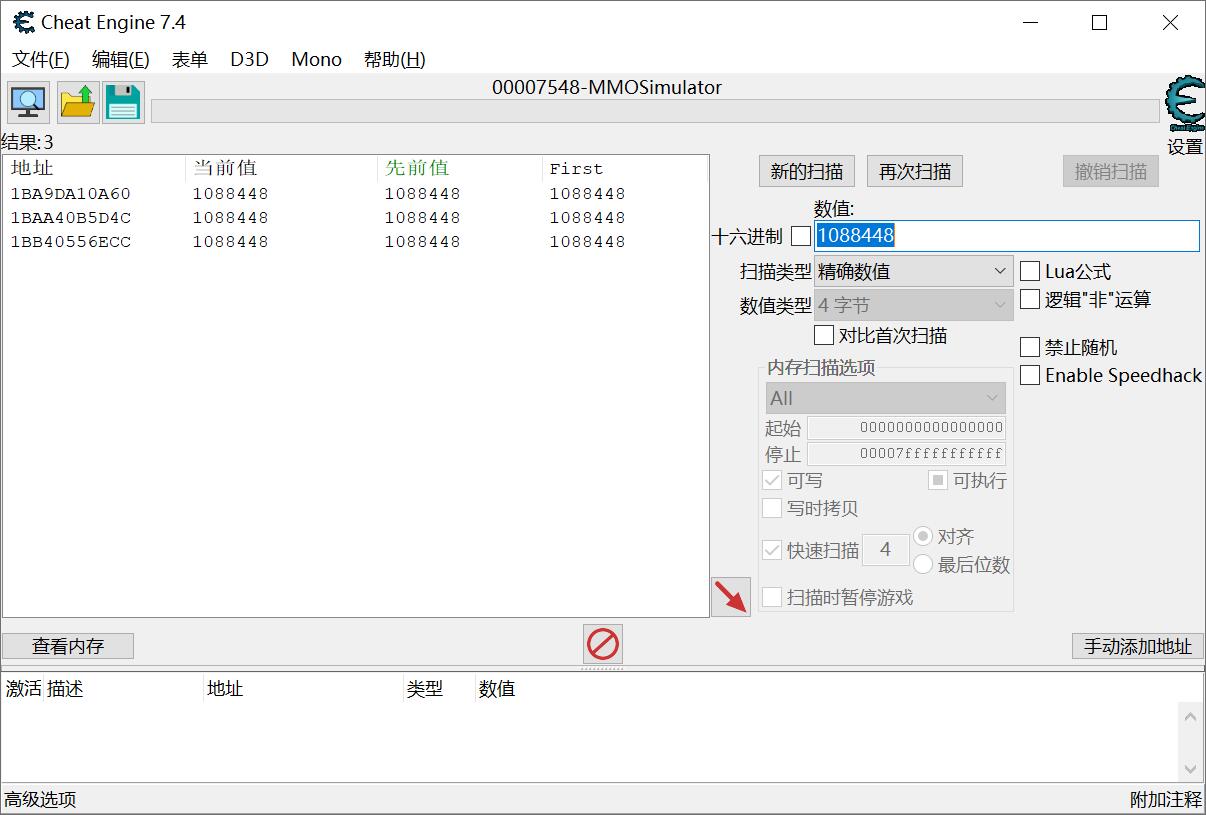Click the 地址 column header in address table
Image resolution: width=1206 pixels, height=815 pixels.
click(302, 689)
